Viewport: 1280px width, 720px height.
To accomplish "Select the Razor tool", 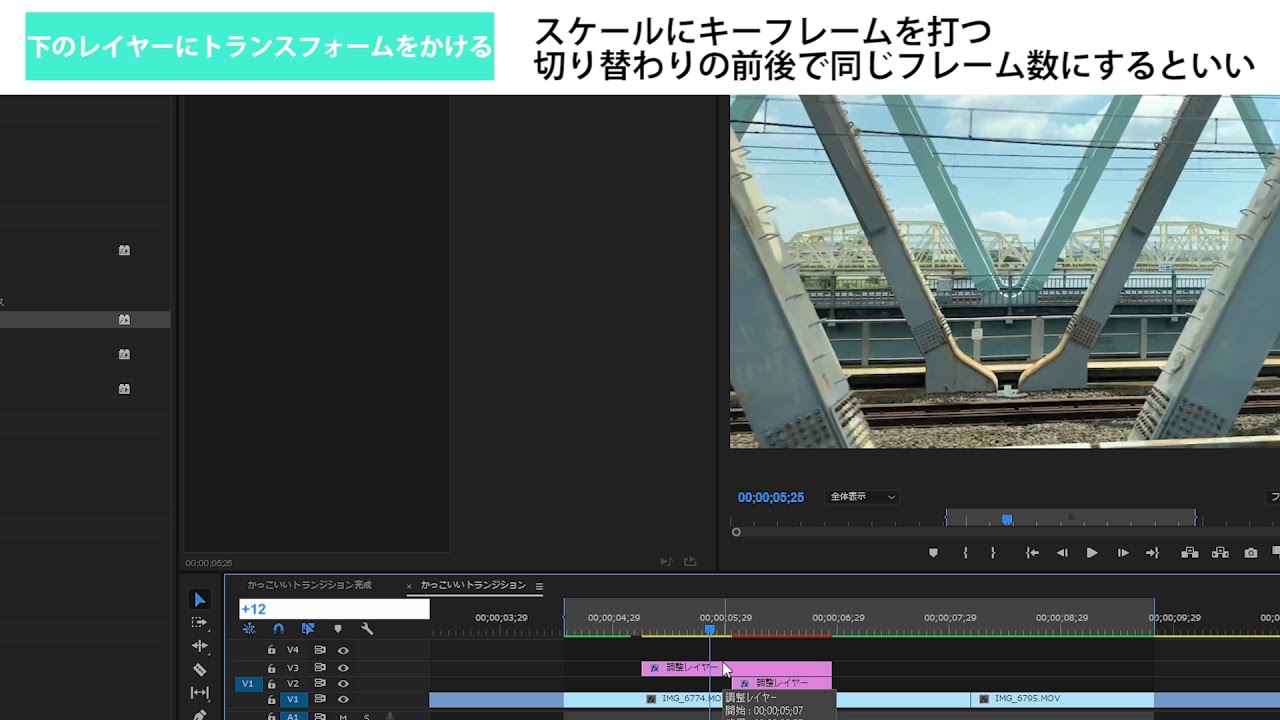I will (200, 669).
